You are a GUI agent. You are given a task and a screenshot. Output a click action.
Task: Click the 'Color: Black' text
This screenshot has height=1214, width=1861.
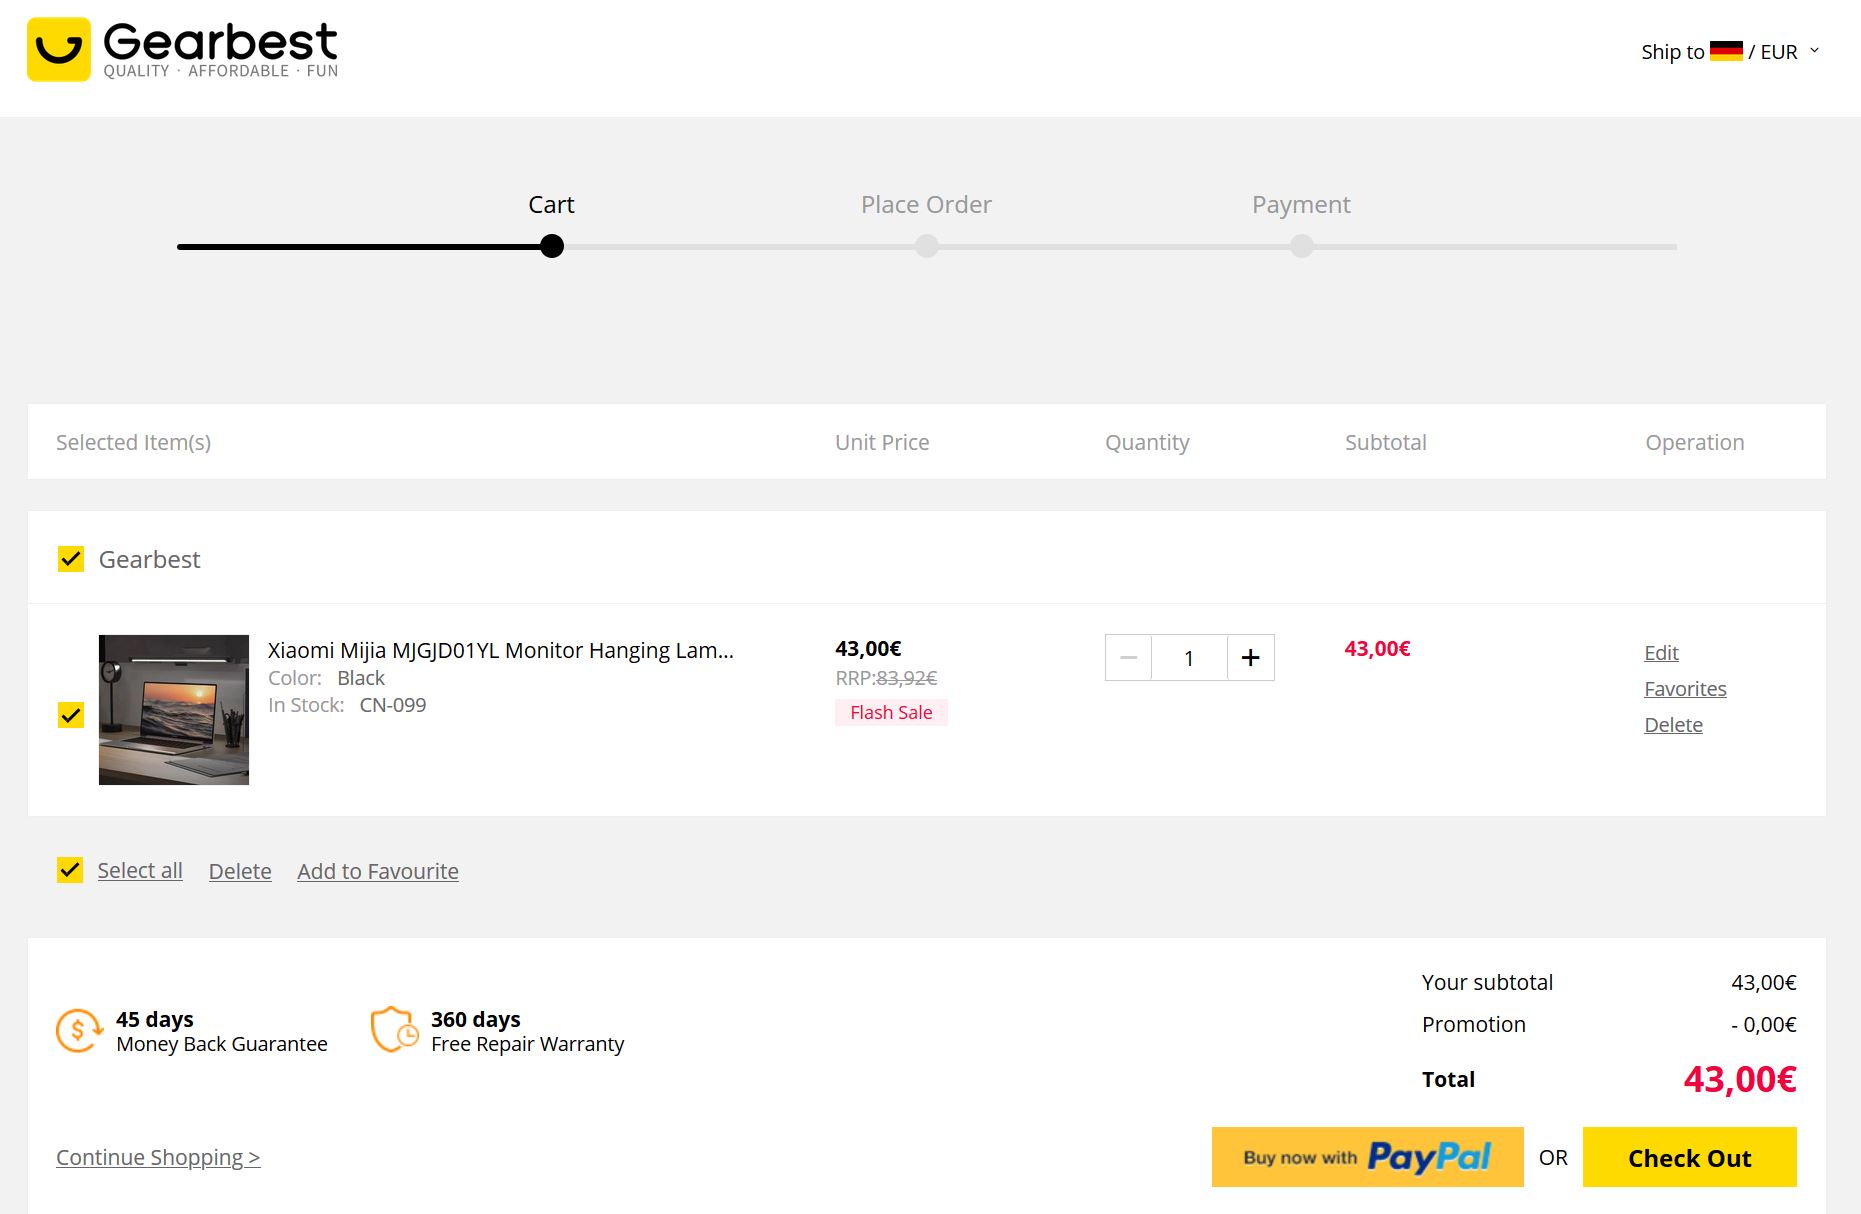[326, 678]
